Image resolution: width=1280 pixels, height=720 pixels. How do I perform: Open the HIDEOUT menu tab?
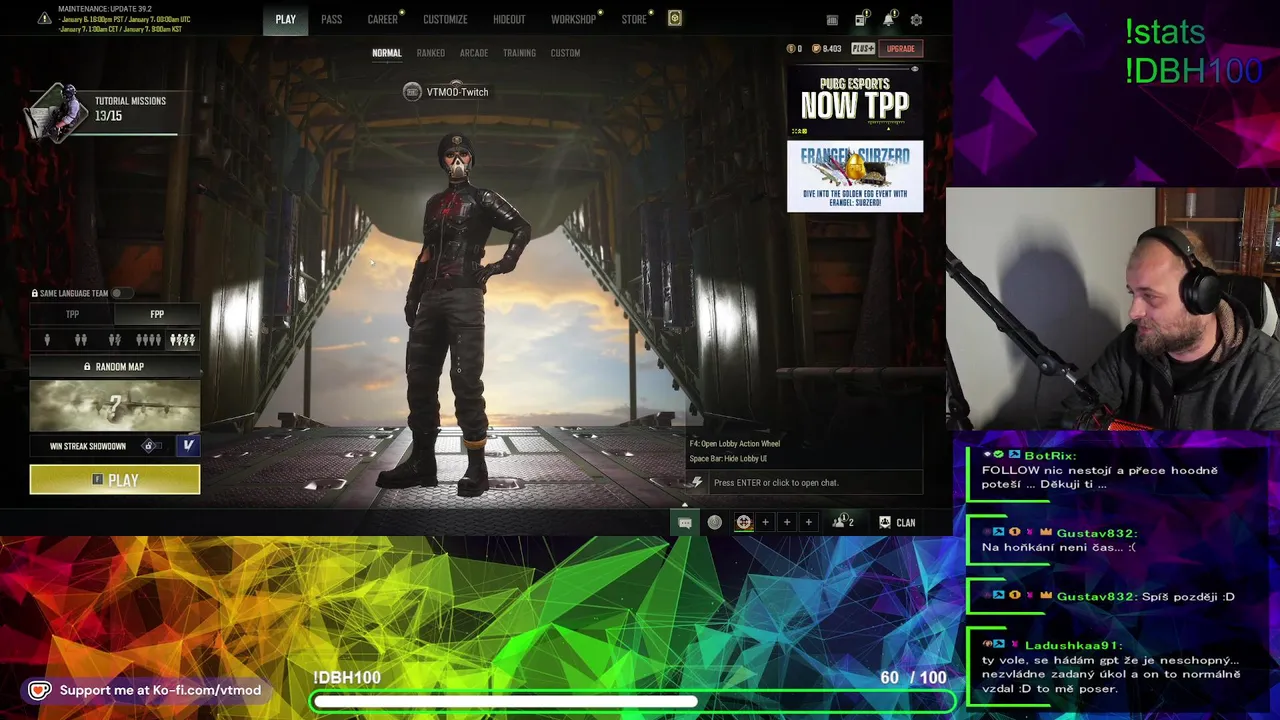509,19
